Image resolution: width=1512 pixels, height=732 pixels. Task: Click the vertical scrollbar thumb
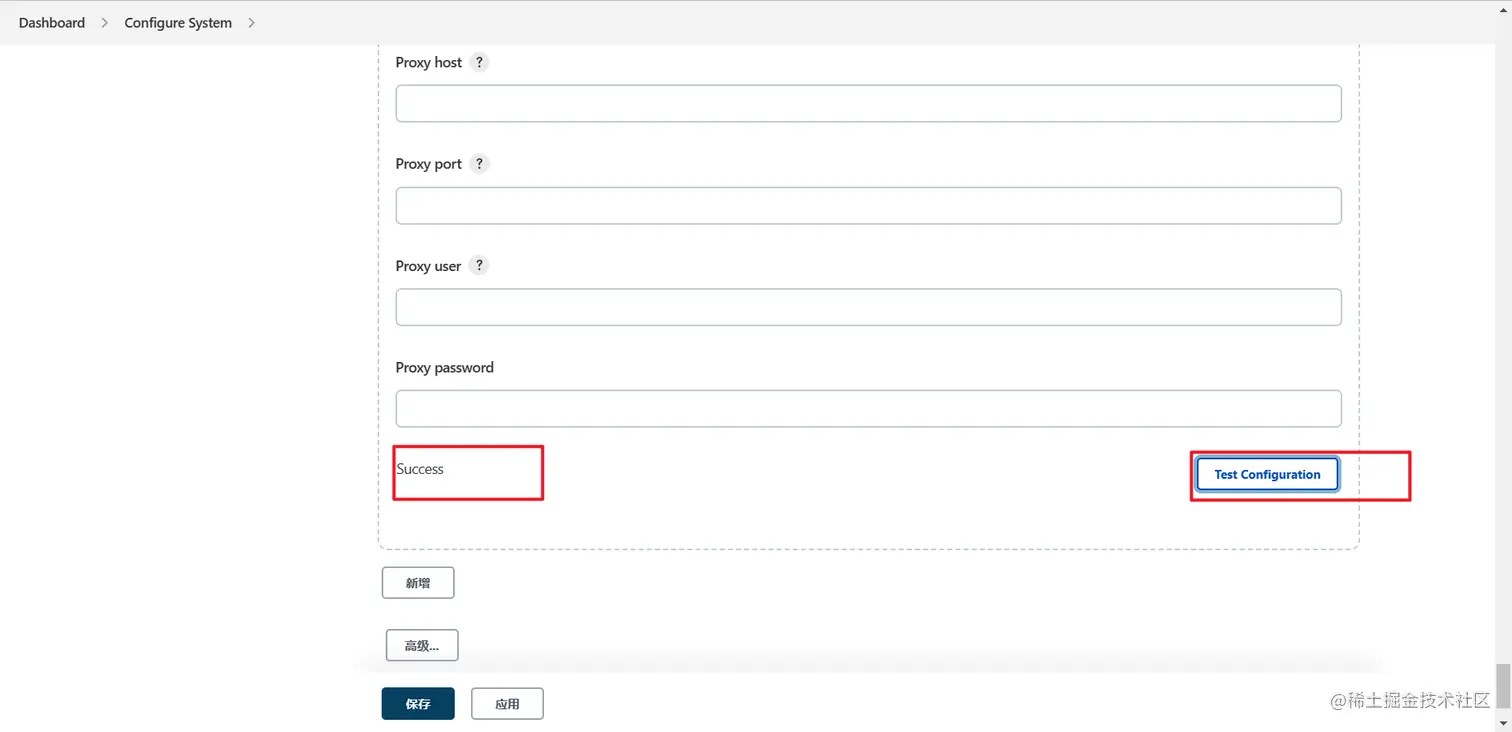click(1503, 686)
